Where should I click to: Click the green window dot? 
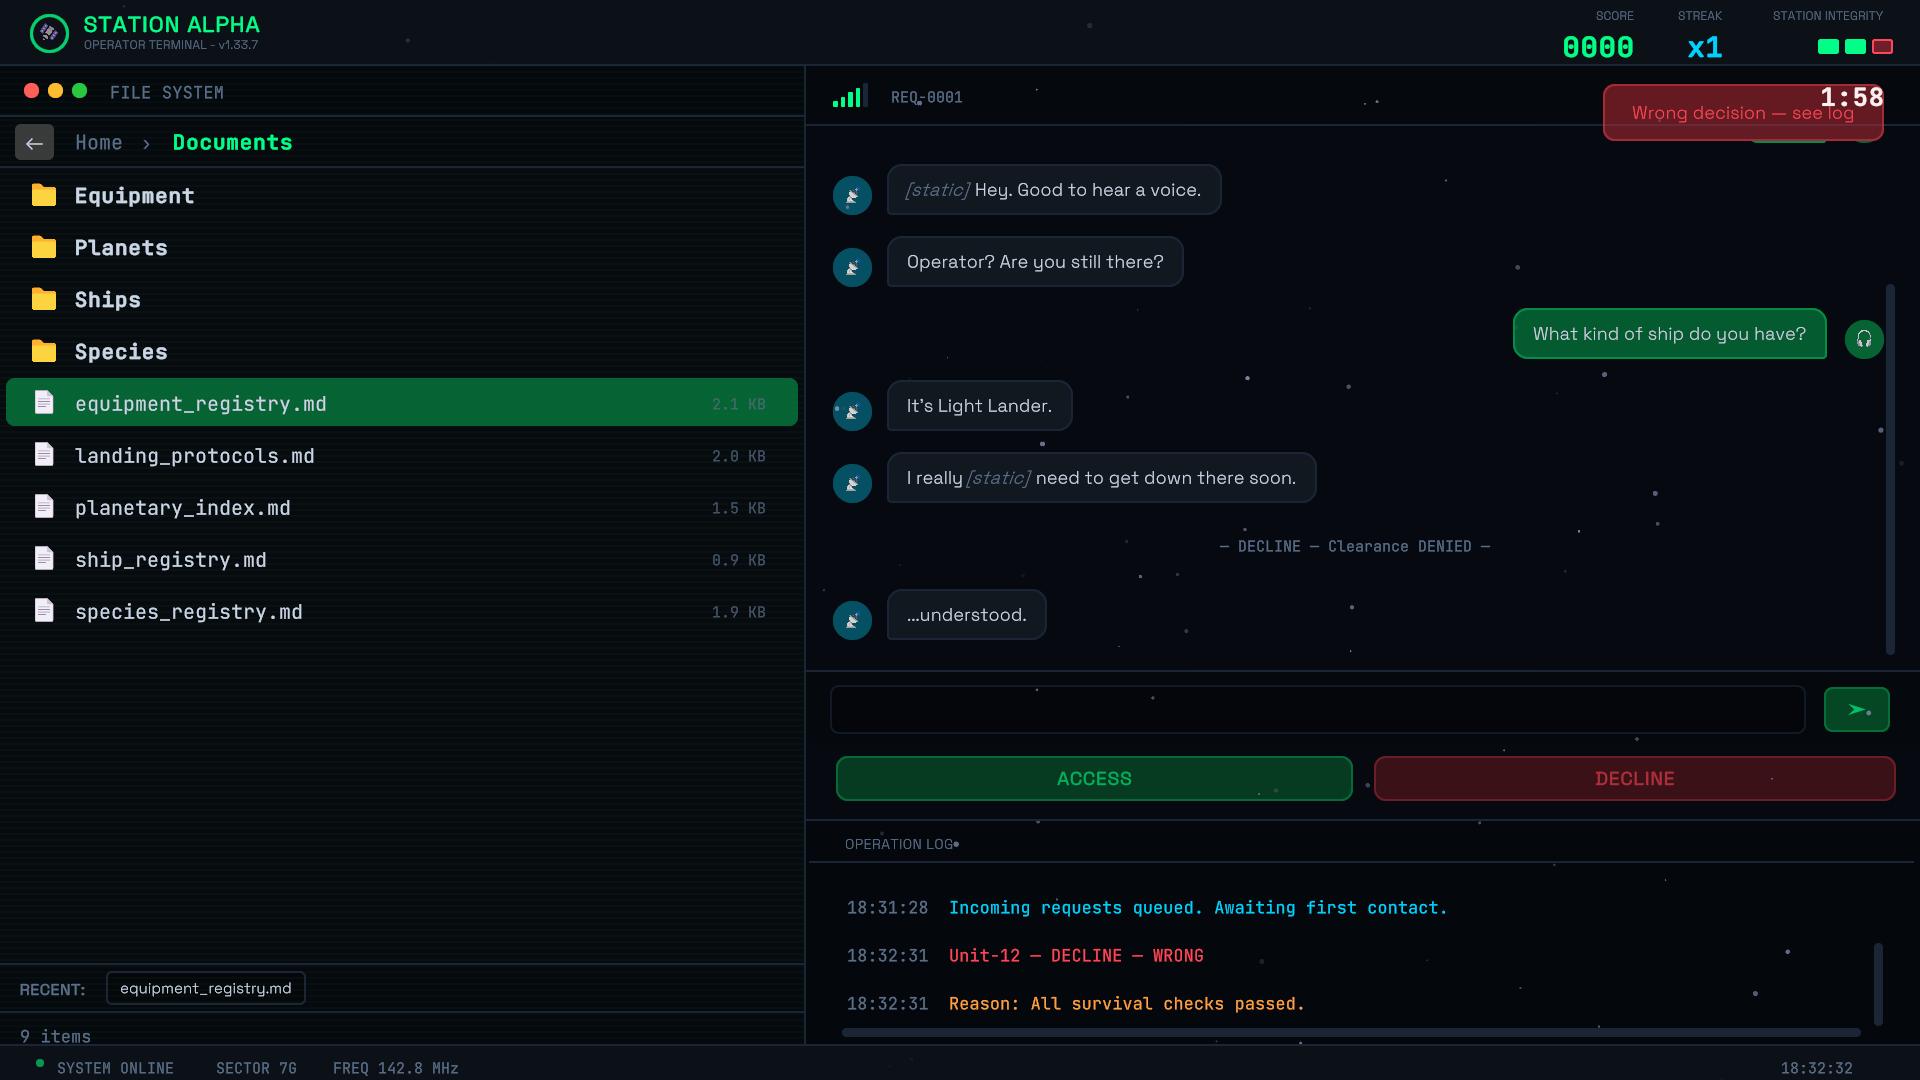tap(79, 91)
